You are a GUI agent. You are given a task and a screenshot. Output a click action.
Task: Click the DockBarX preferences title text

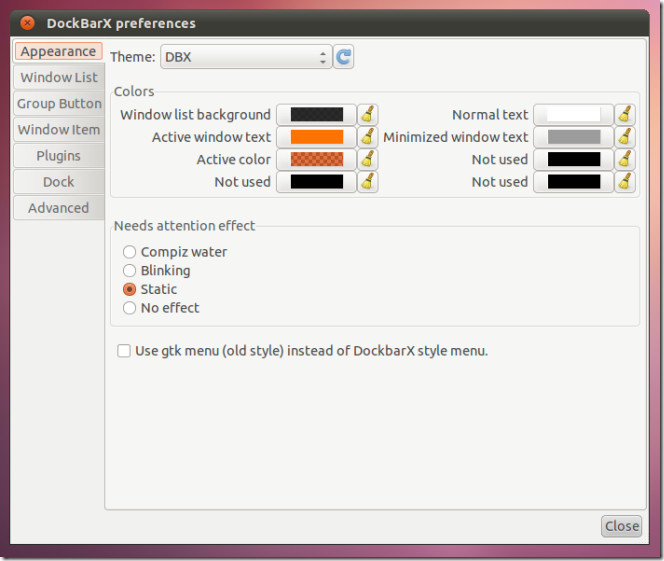coord(121,23)
